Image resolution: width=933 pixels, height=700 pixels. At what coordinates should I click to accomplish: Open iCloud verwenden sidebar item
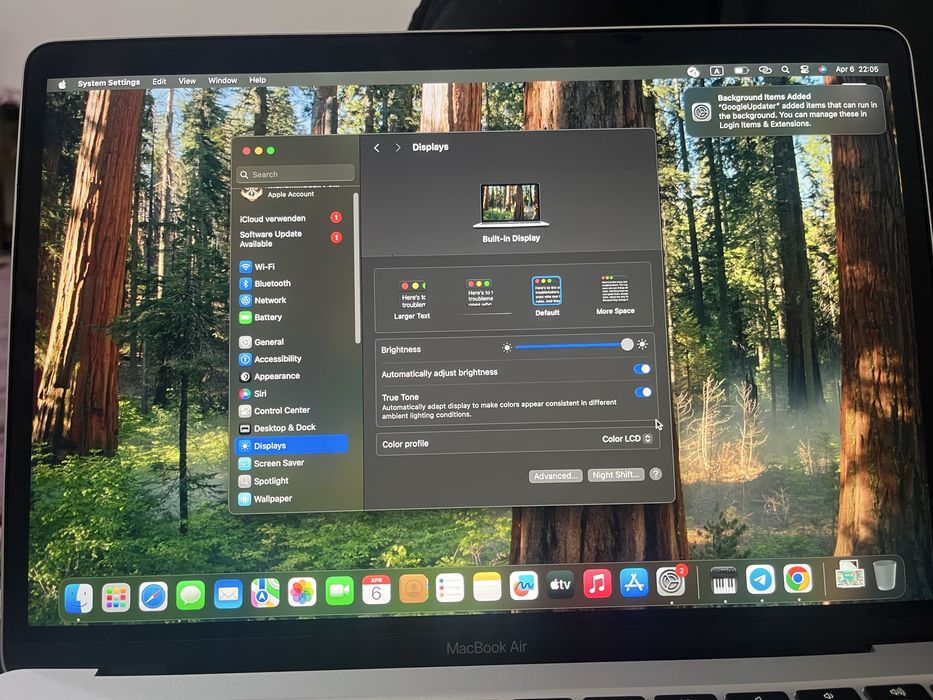[290, 218]
